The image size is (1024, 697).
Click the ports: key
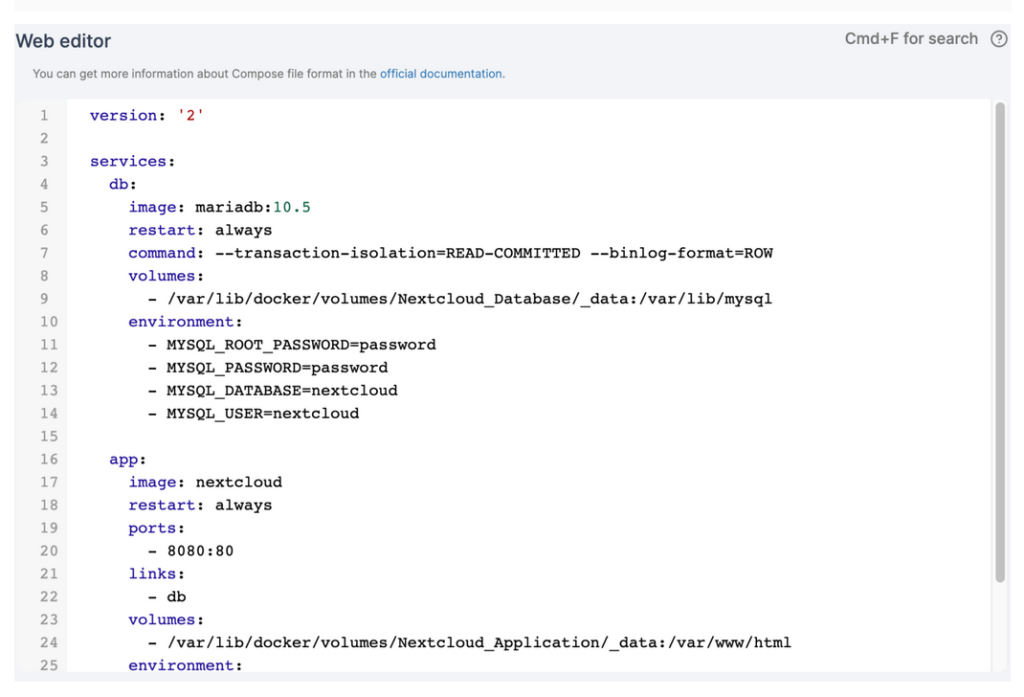[157, 528]
